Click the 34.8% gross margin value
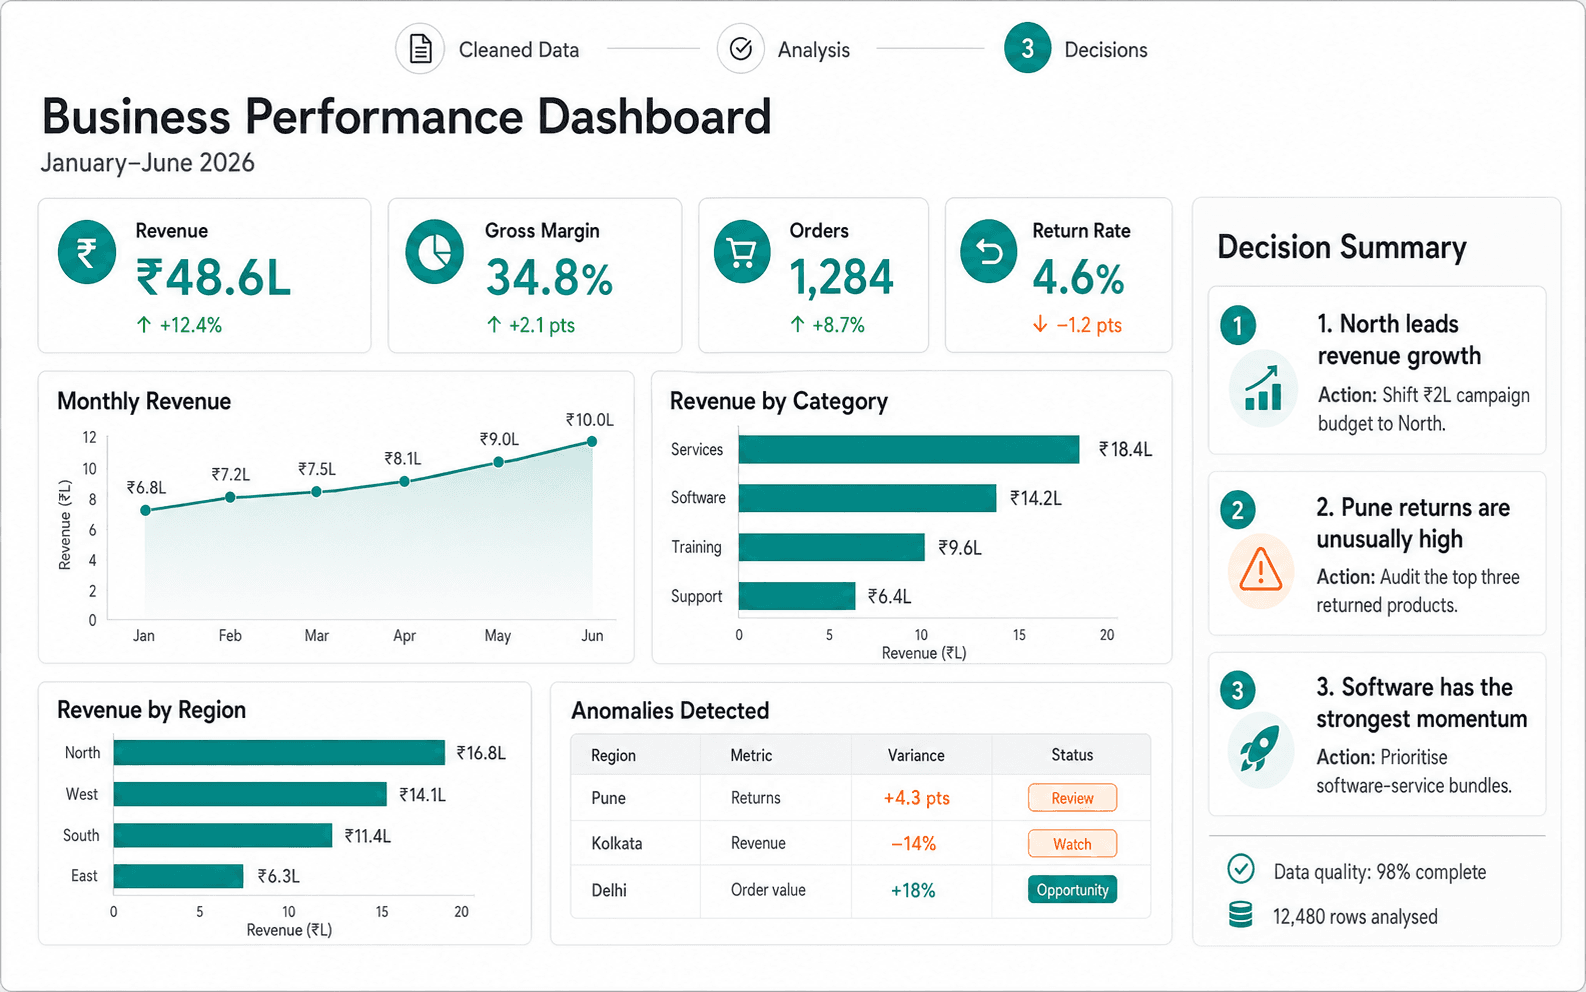The height and width of the screenshot is (992, 1586). [x=549, y=278]
